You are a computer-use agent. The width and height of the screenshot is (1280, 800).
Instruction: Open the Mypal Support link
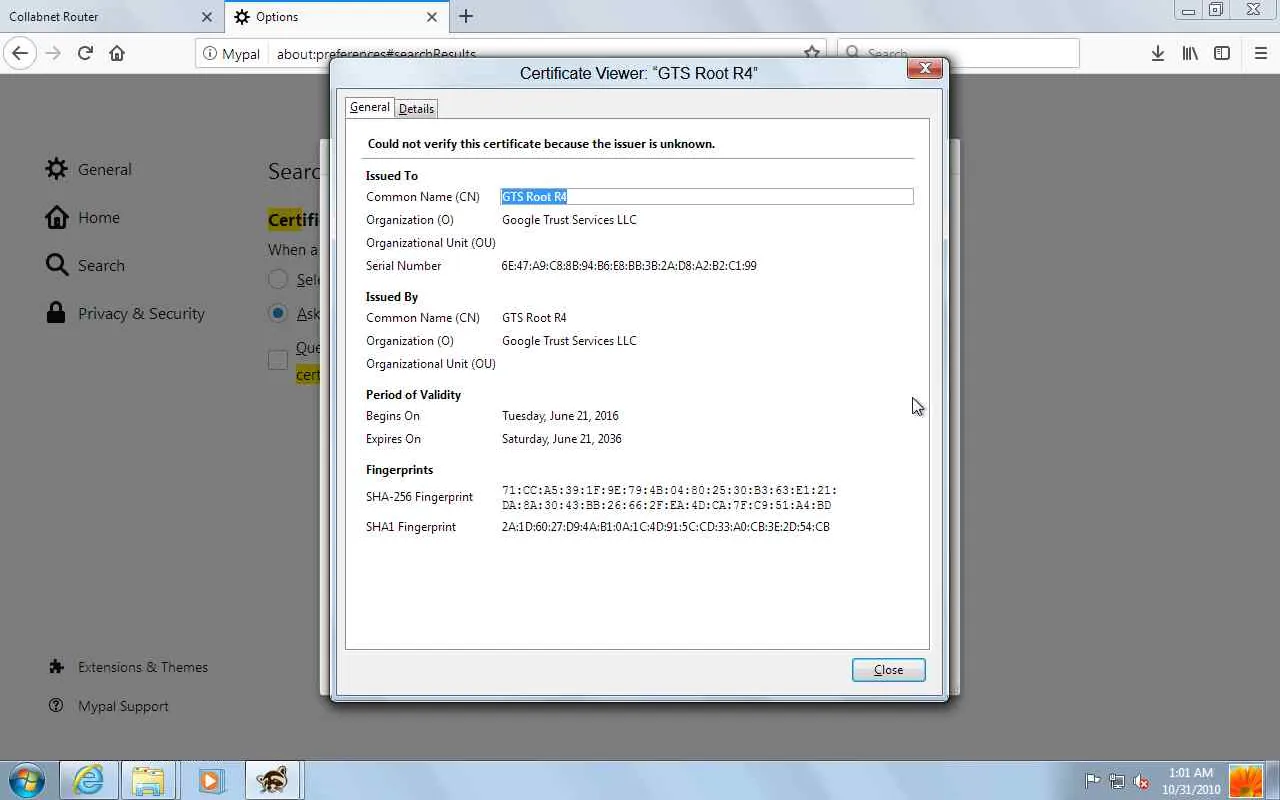108,706
